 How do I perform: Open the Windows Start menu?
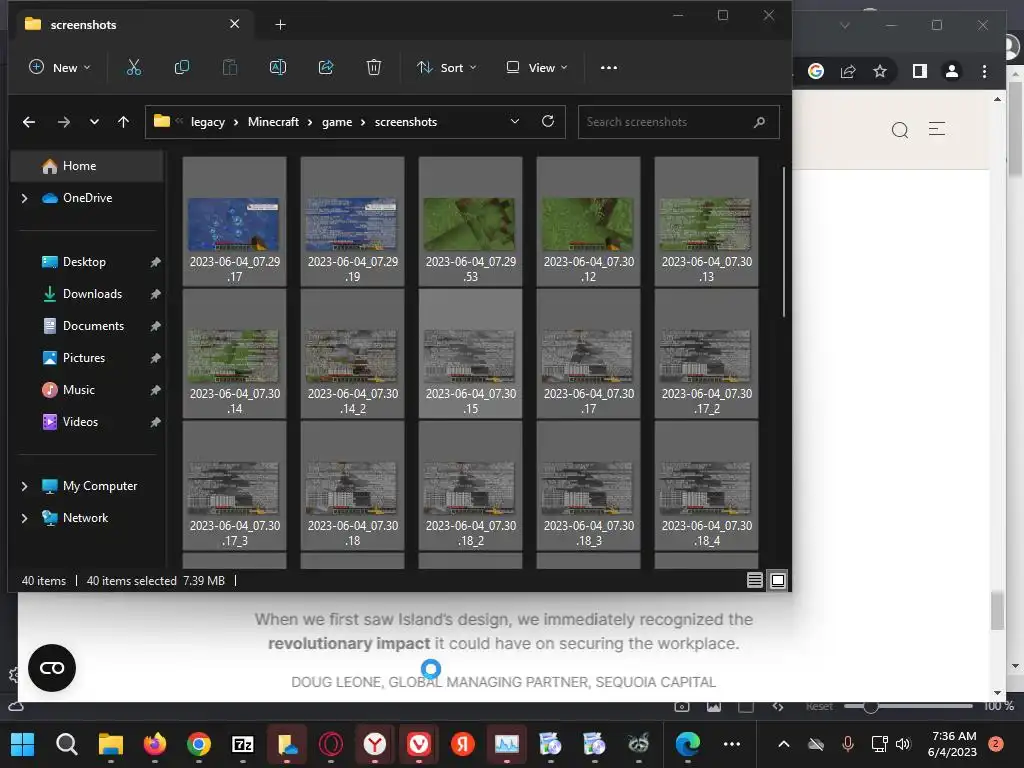[23, 744]
